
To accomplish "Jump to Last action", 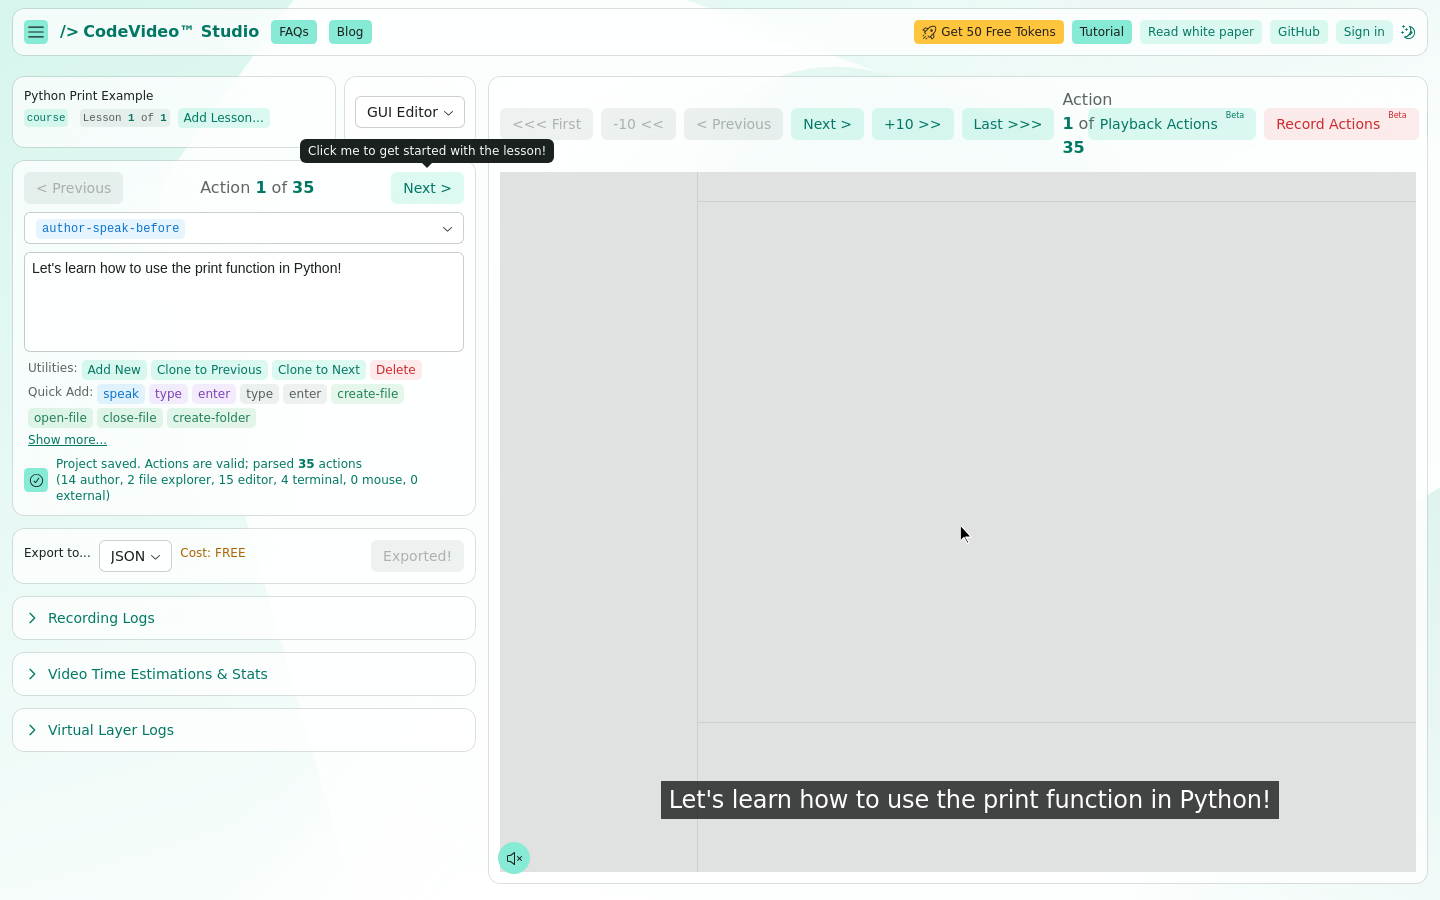I will click(1008, 124).
